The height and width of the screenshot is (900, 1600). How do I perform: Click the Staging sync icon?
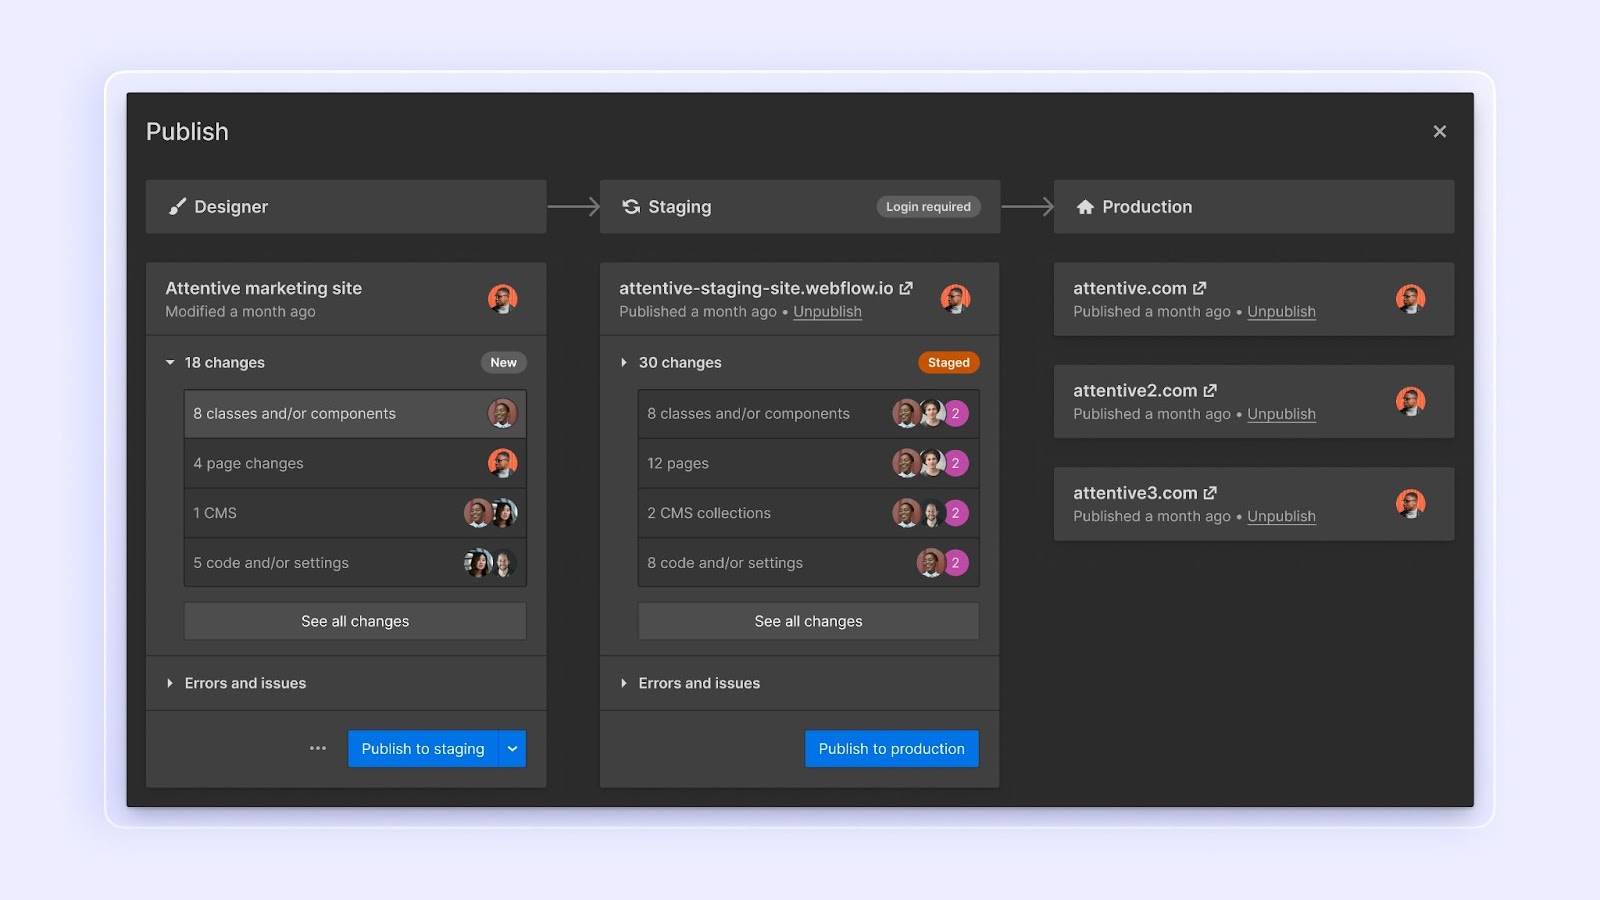[631, 207]
